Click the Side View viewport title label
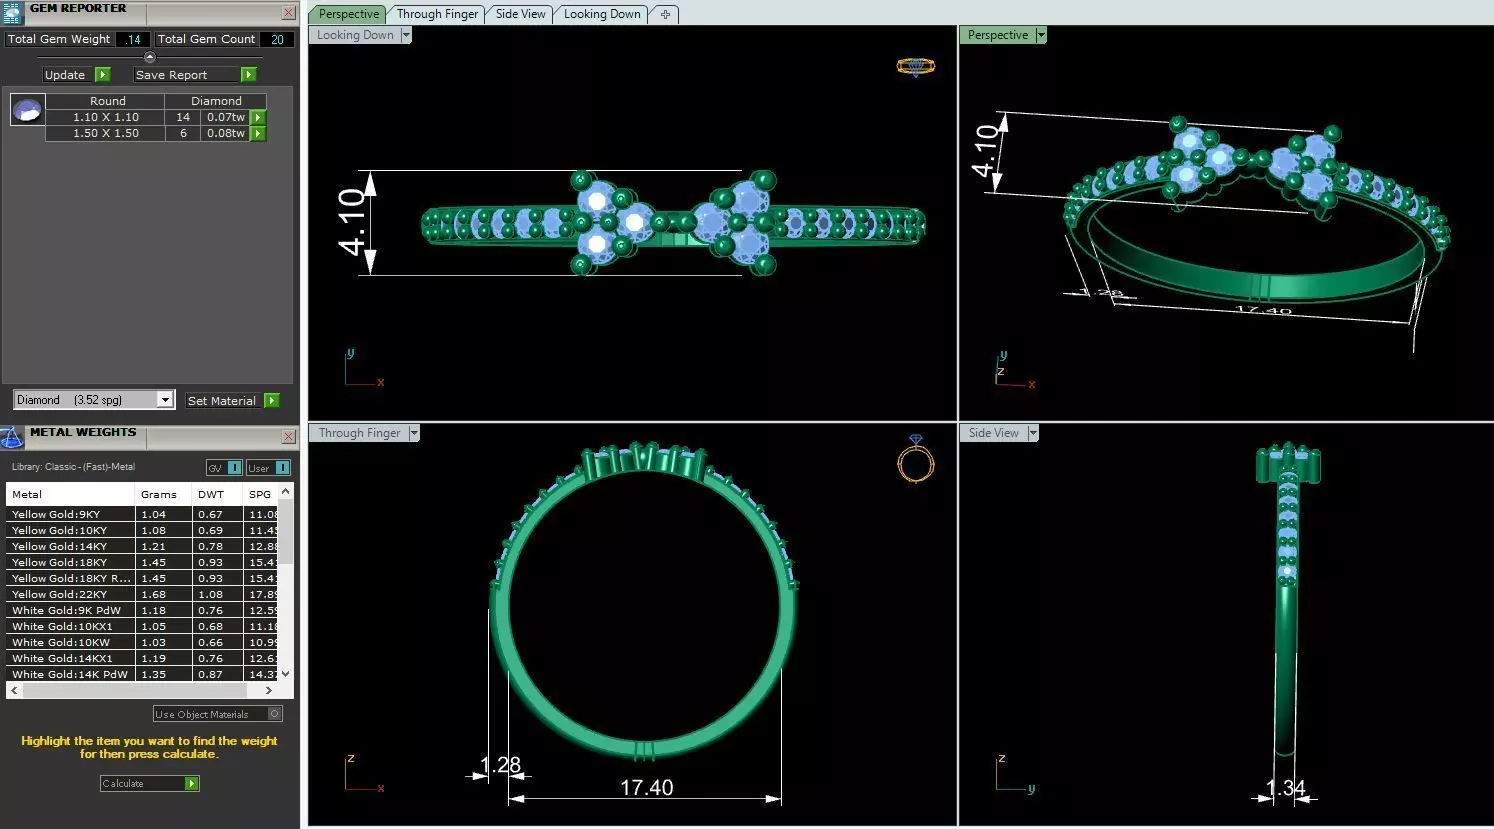The image size is (1494, 829). [993, 433]
